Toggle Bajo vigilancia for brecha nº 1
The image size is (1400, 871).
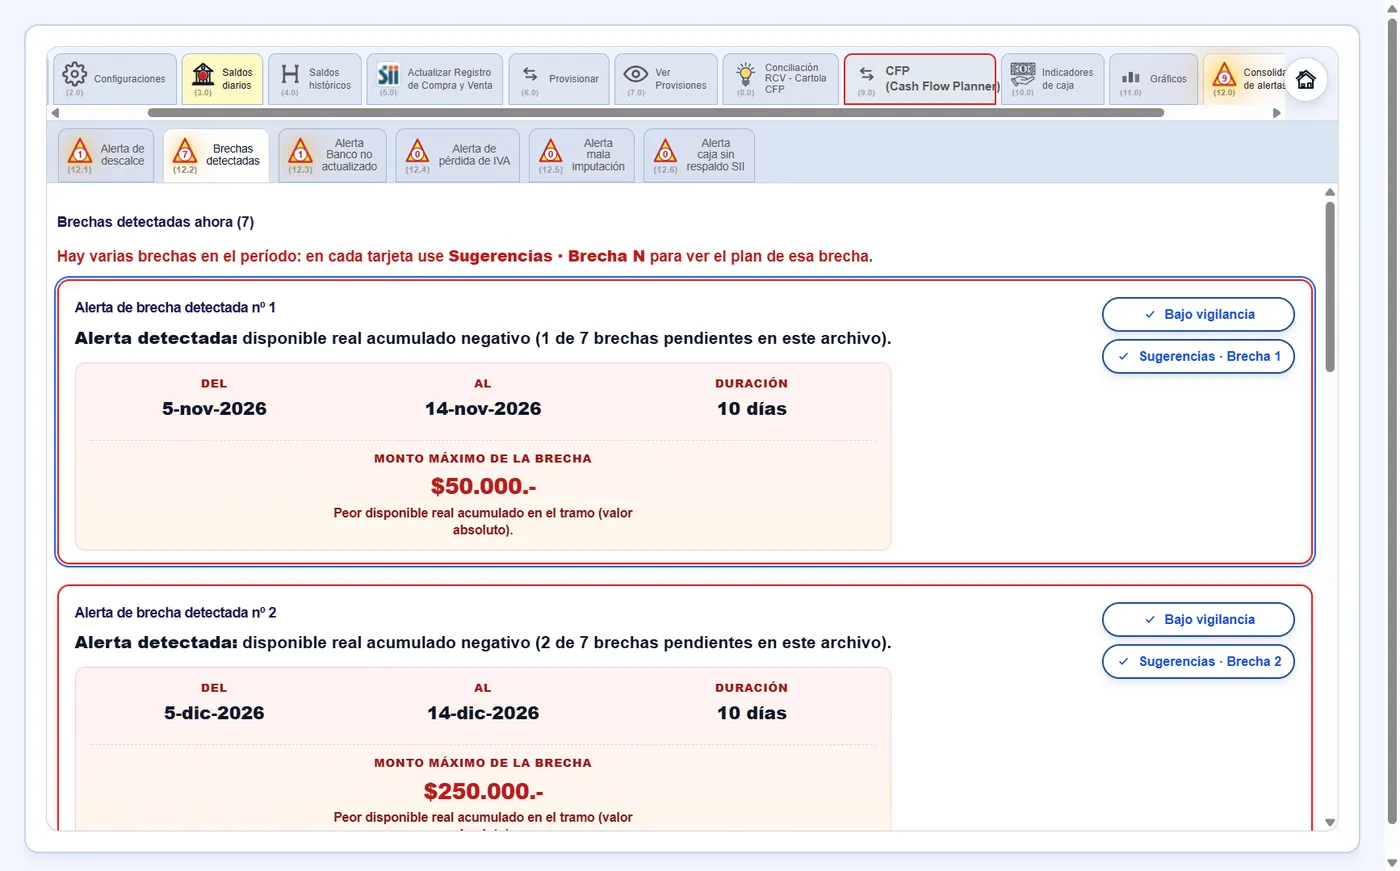click(x=1198, y=314)
